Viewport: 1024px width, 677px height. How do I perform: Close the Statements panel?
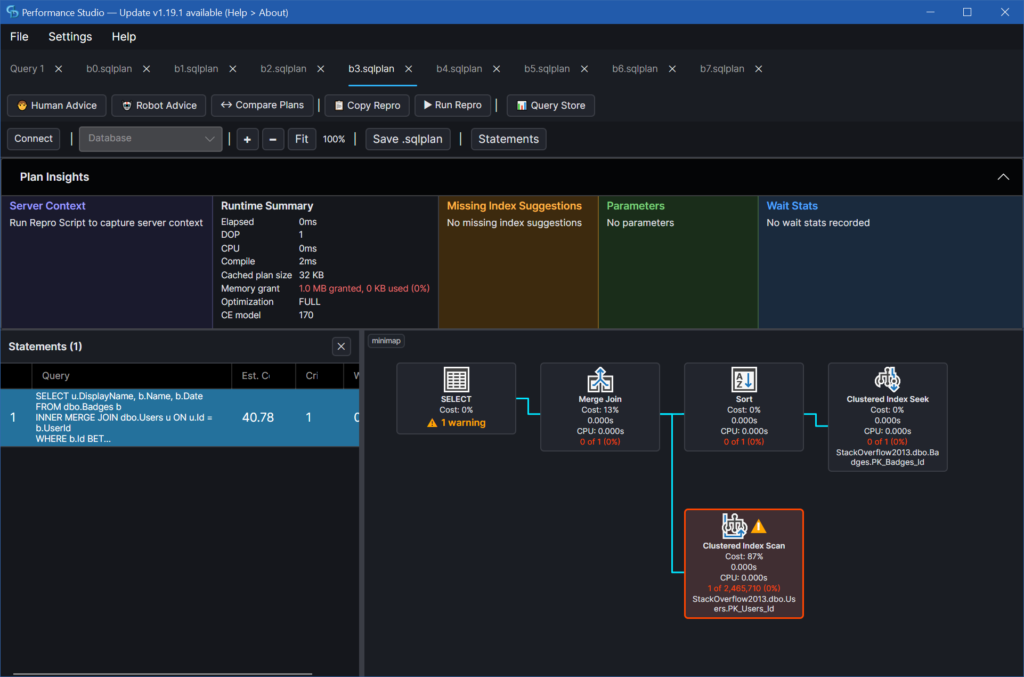tap(341, 347)
